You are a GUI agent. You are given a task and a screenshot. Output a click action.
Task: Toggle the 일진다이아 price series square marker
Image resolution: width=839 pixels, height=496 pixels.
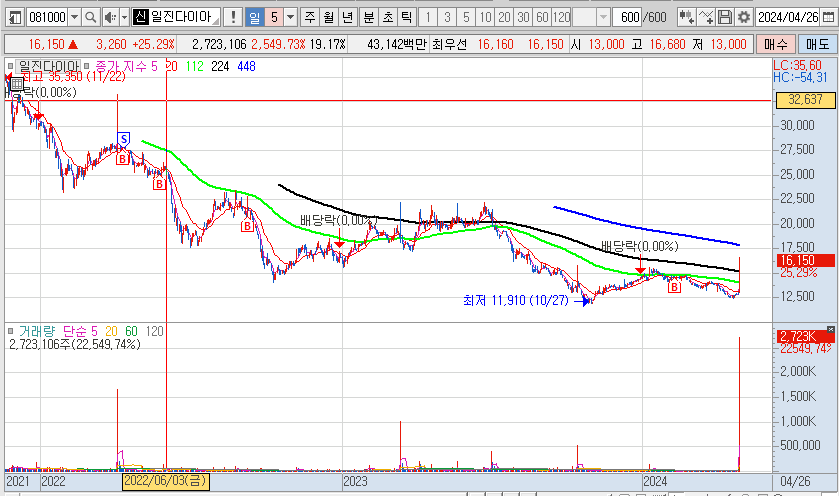(x=10, y=66)
